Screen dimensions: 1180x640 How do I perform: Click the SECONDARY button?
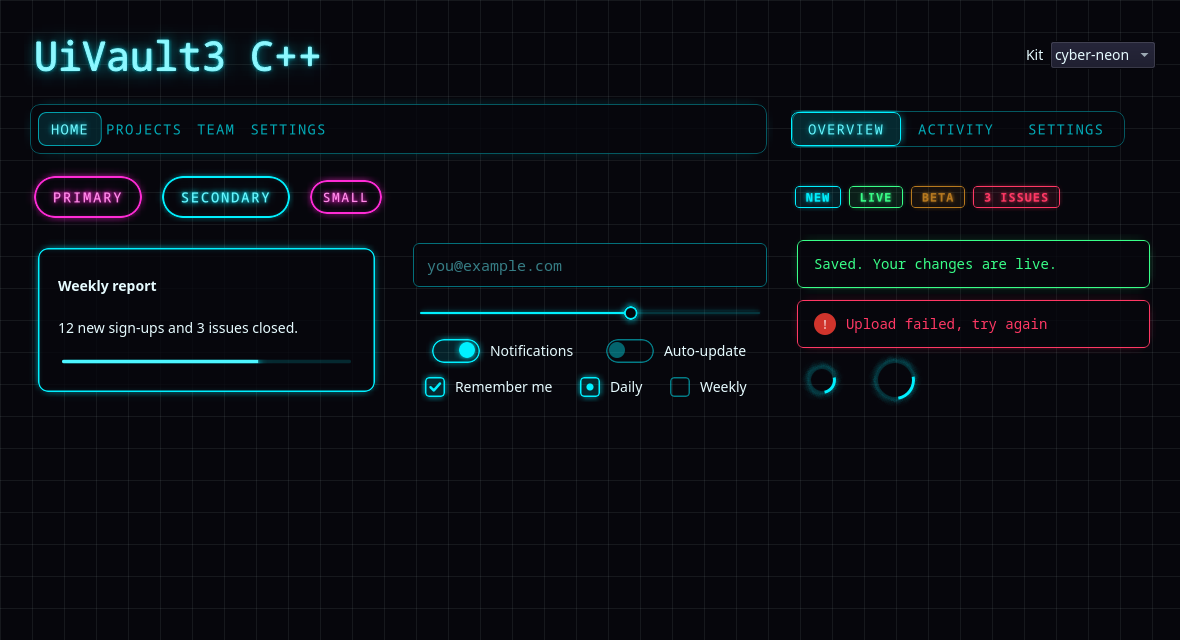[x=226, y=197]
